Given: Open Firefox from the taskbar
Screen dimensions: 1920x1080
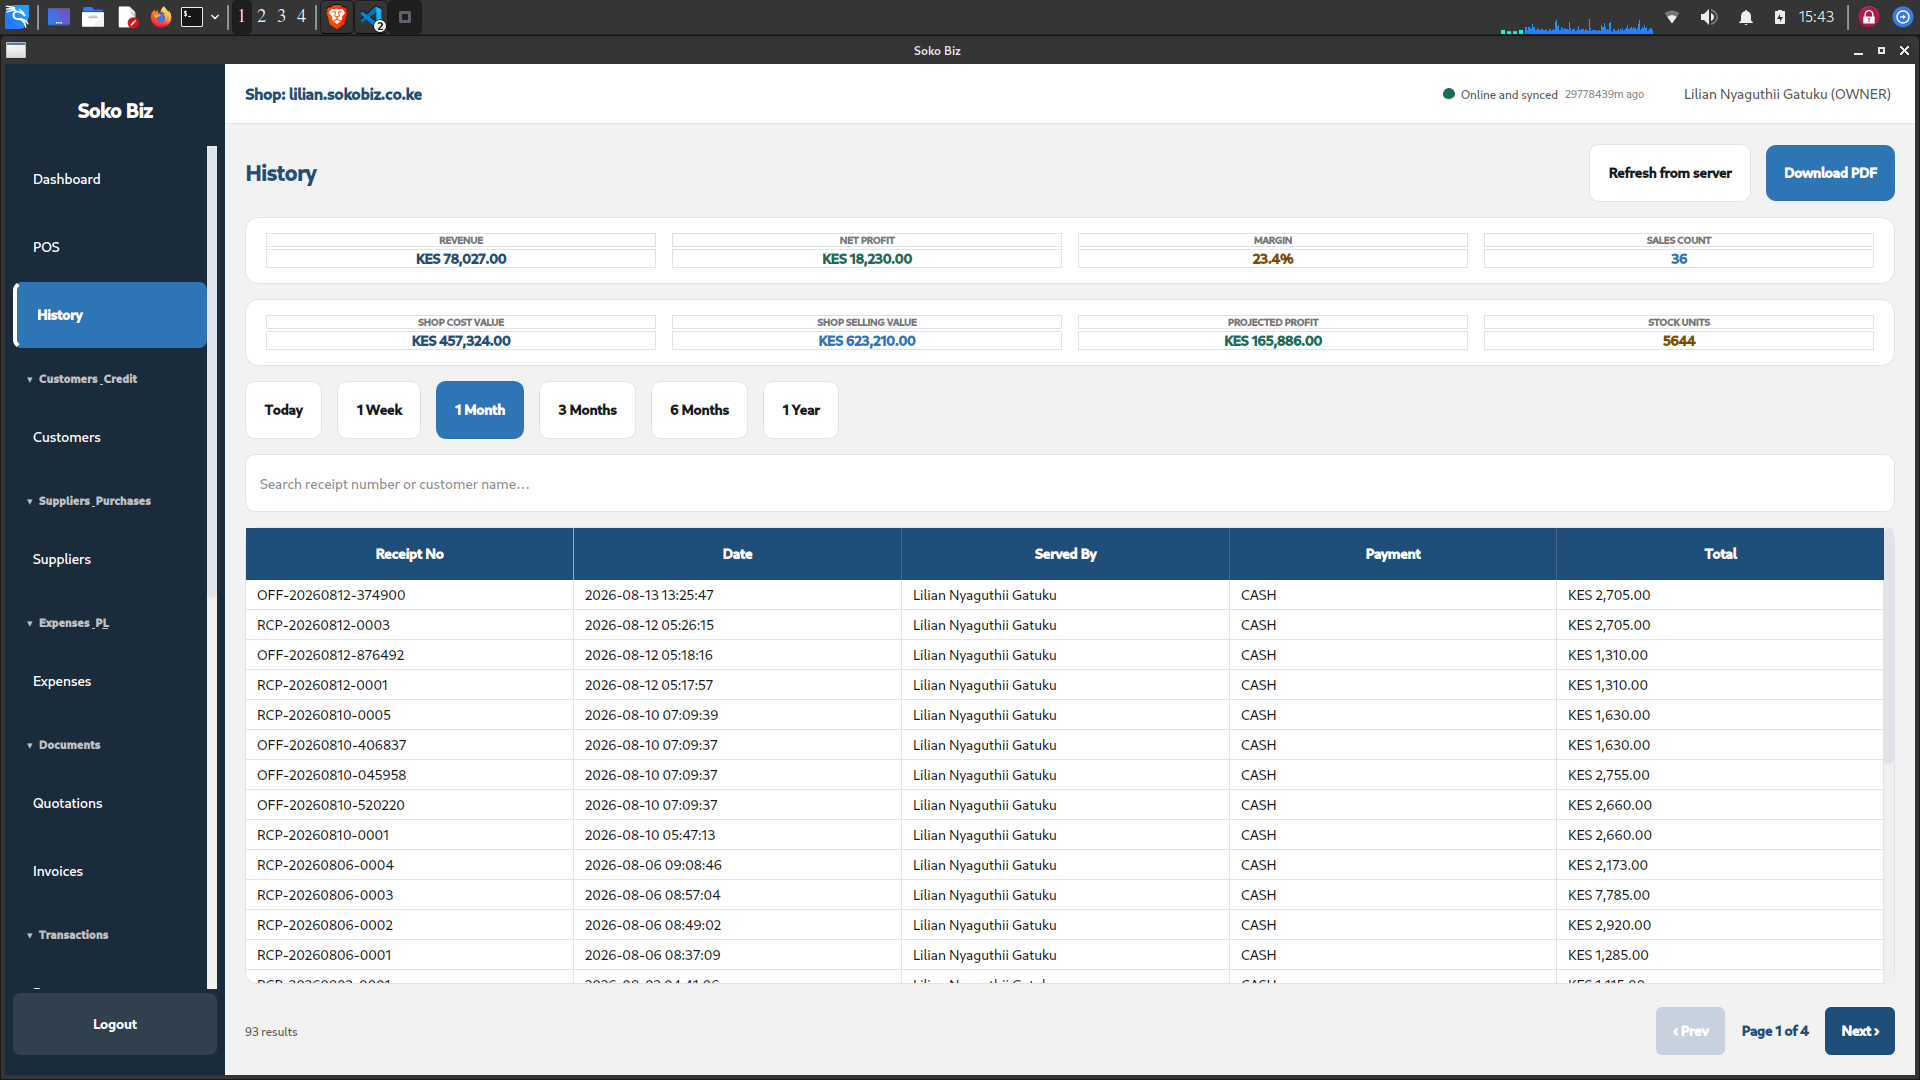Looking at the screenshot, I should coord(161,17).
